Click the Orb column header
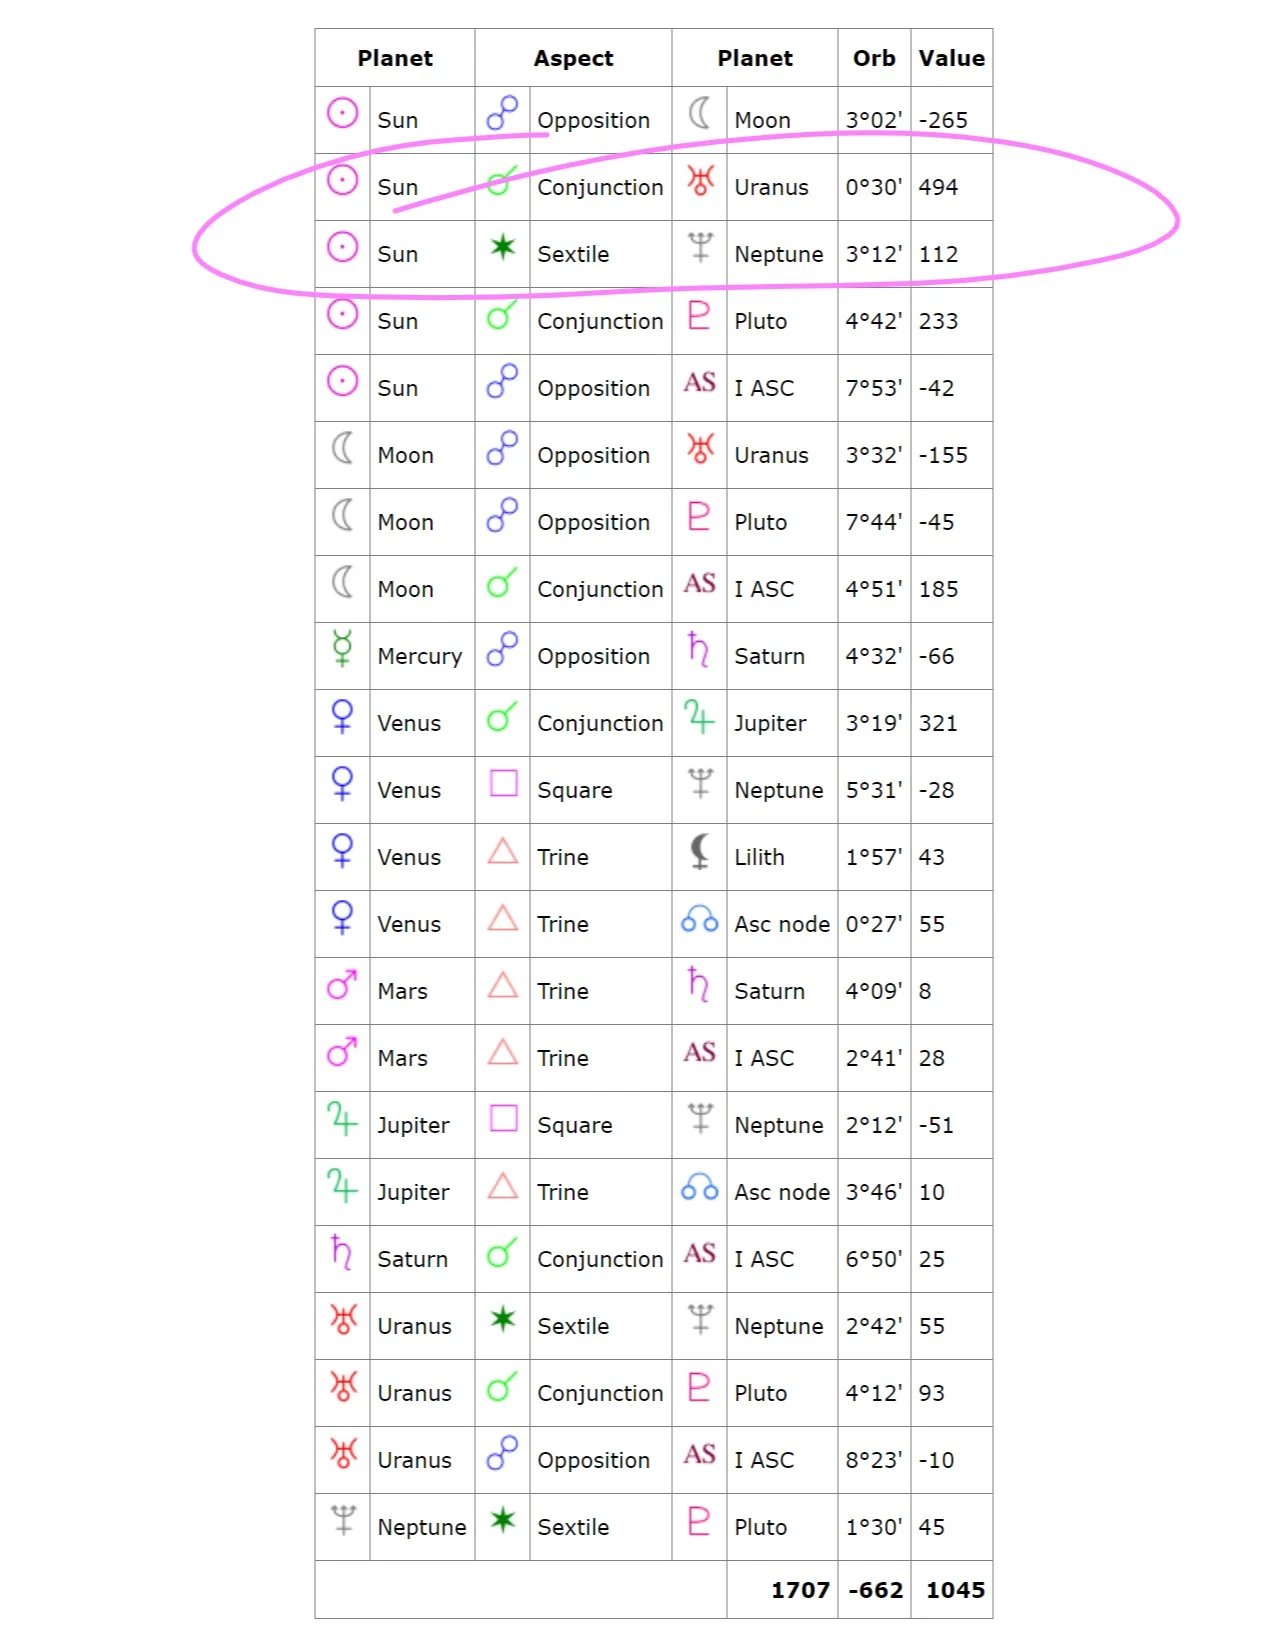Viewport: 1265px width, 1642px height. click(874, 58)
